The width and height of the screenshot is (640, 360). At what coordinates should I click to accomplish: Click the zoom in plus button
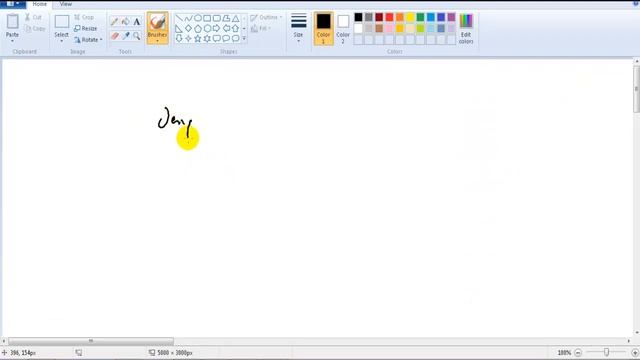click(x=635, y=352)
